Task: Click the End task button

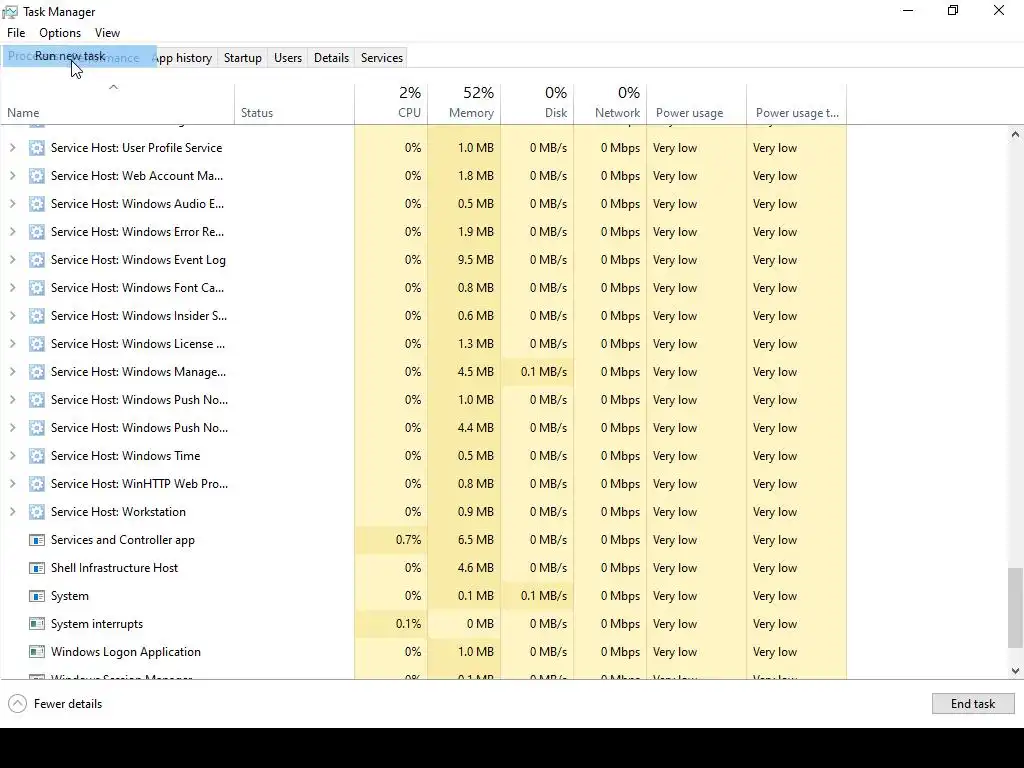Action: click(x=973, y=703)
